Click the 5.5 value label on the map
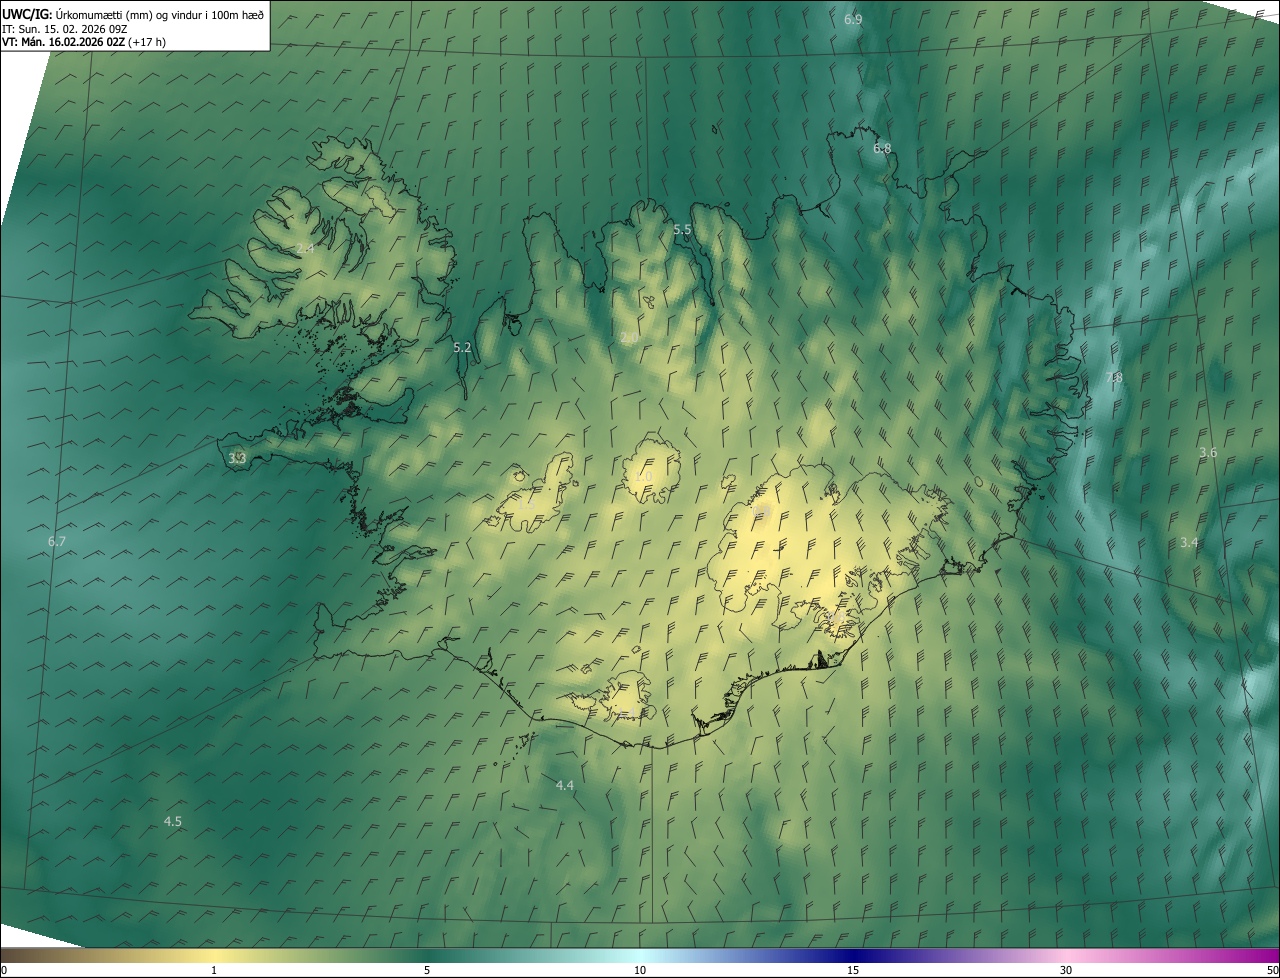 tap(682, 230)
